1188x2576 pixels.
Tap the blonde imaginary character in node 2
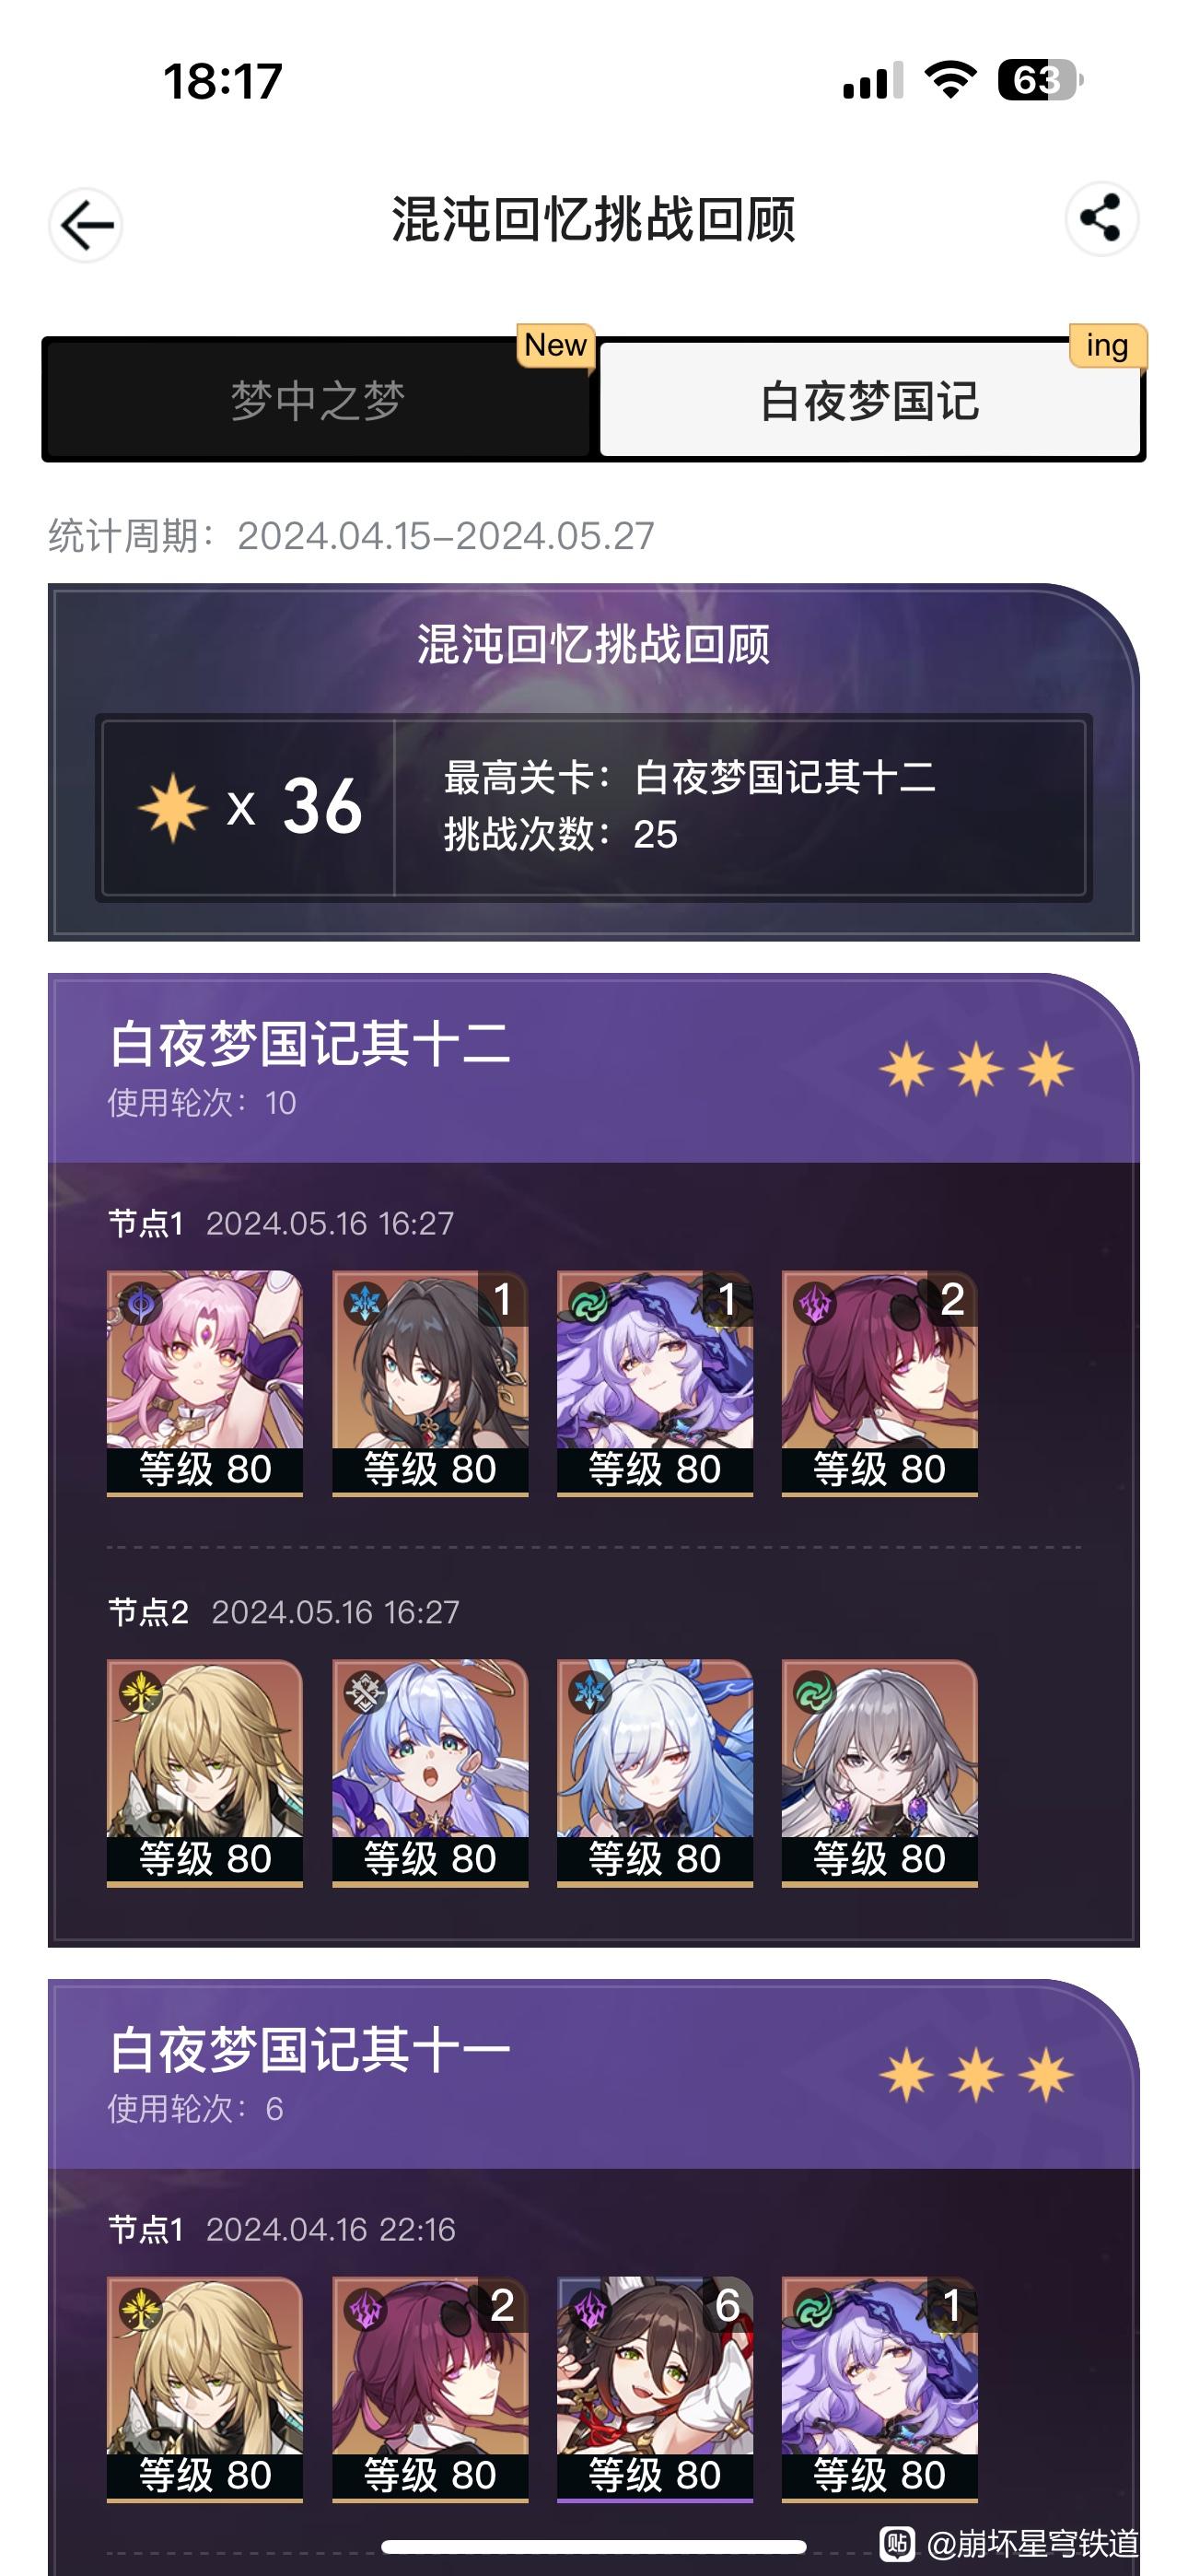coord(205,1773)
